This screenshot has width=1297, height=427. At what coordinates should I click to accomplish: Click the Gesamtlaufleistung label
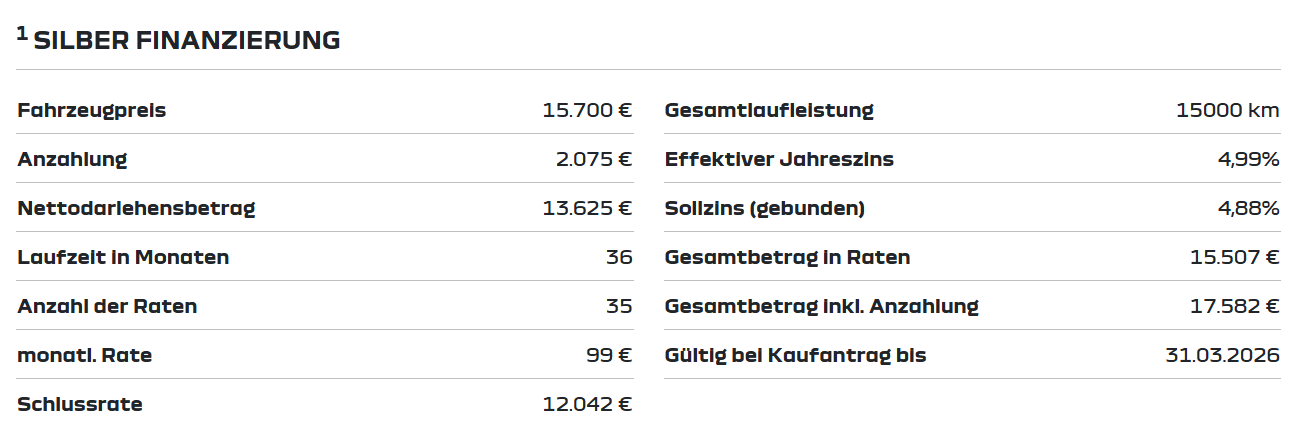(769, 110)
